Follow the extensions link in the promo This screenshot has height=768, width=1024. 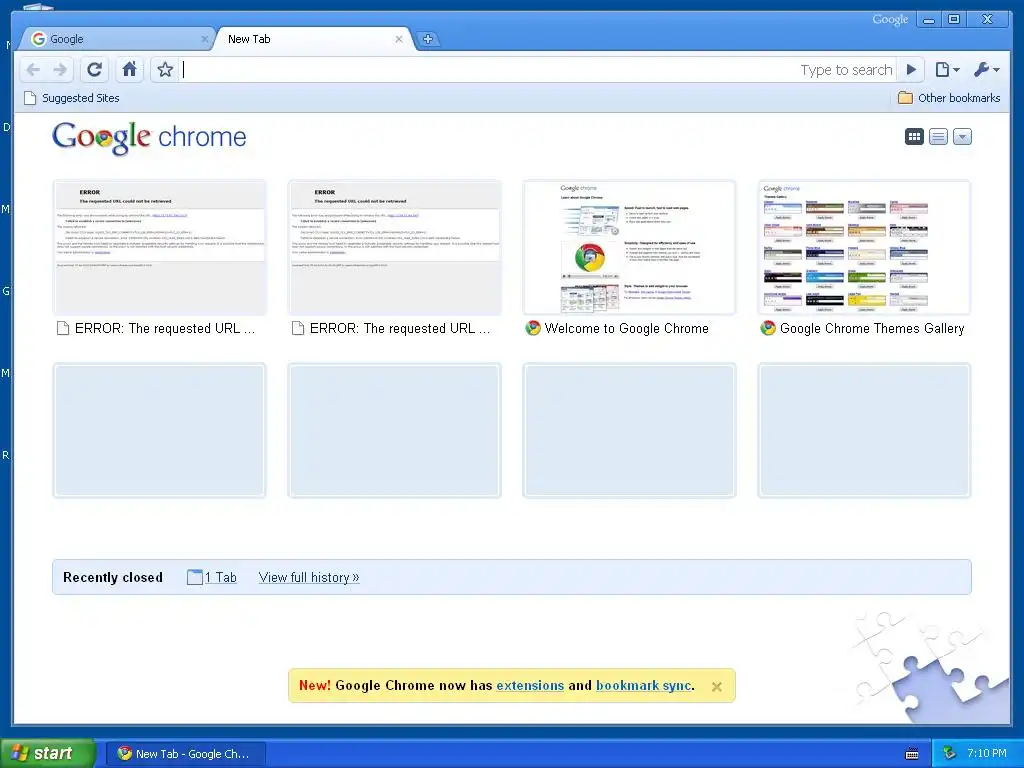coord(530,686)
